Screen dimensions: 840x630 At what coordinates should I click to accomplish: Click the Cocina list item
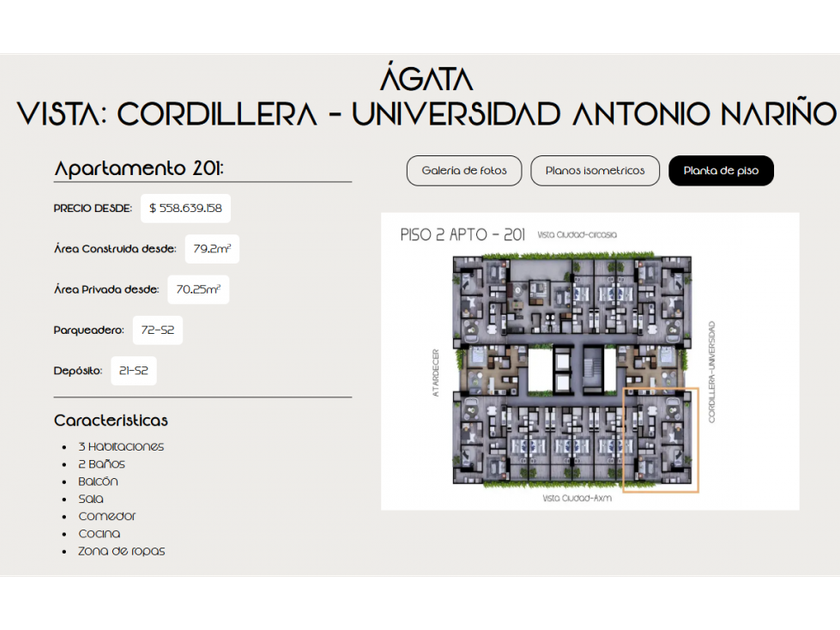pos(100,534)
